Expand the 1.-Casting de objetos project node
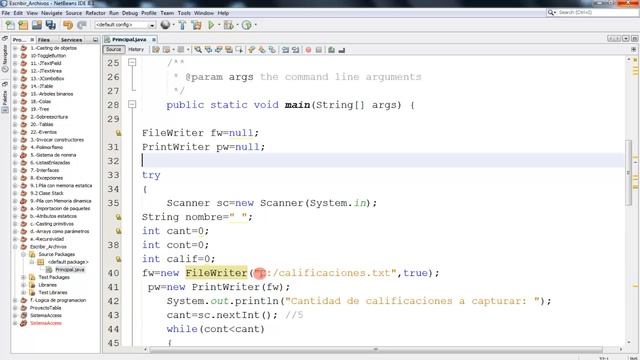This screenshot has height=360, width=640. click(15, 48)
